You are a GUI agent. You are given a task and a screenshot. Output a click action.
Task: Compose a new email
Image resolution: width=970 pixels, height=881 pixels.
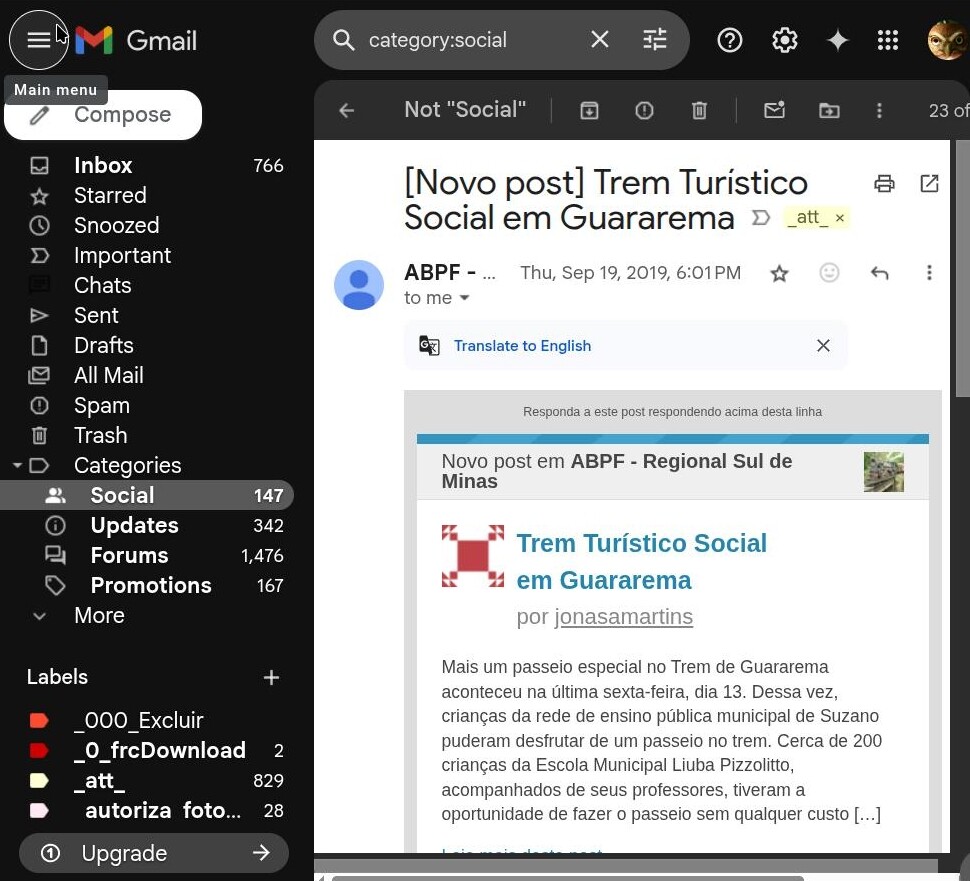coord(103,115)
